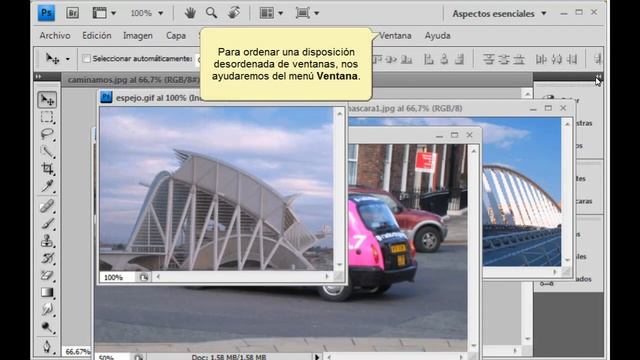Viewport: 640px width, 360px height.
Task: Click mascara1.jpg vertical scrollbar up arrow
Action: click(x=567, y=124)
